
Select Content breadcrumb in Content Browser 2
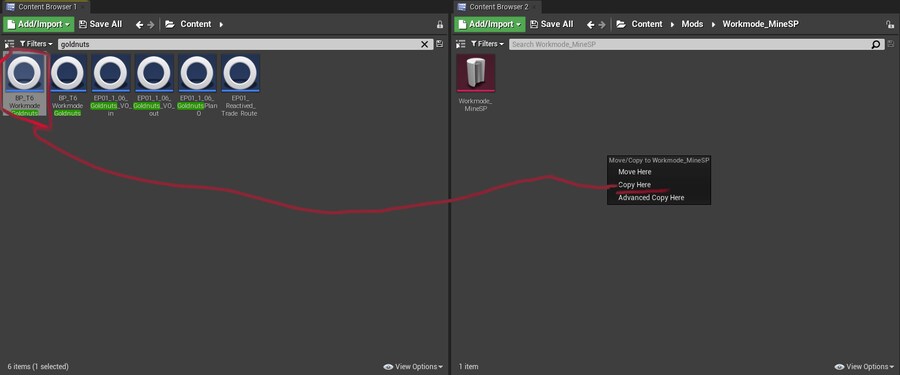pyautogui.click(x=647, y=24)
